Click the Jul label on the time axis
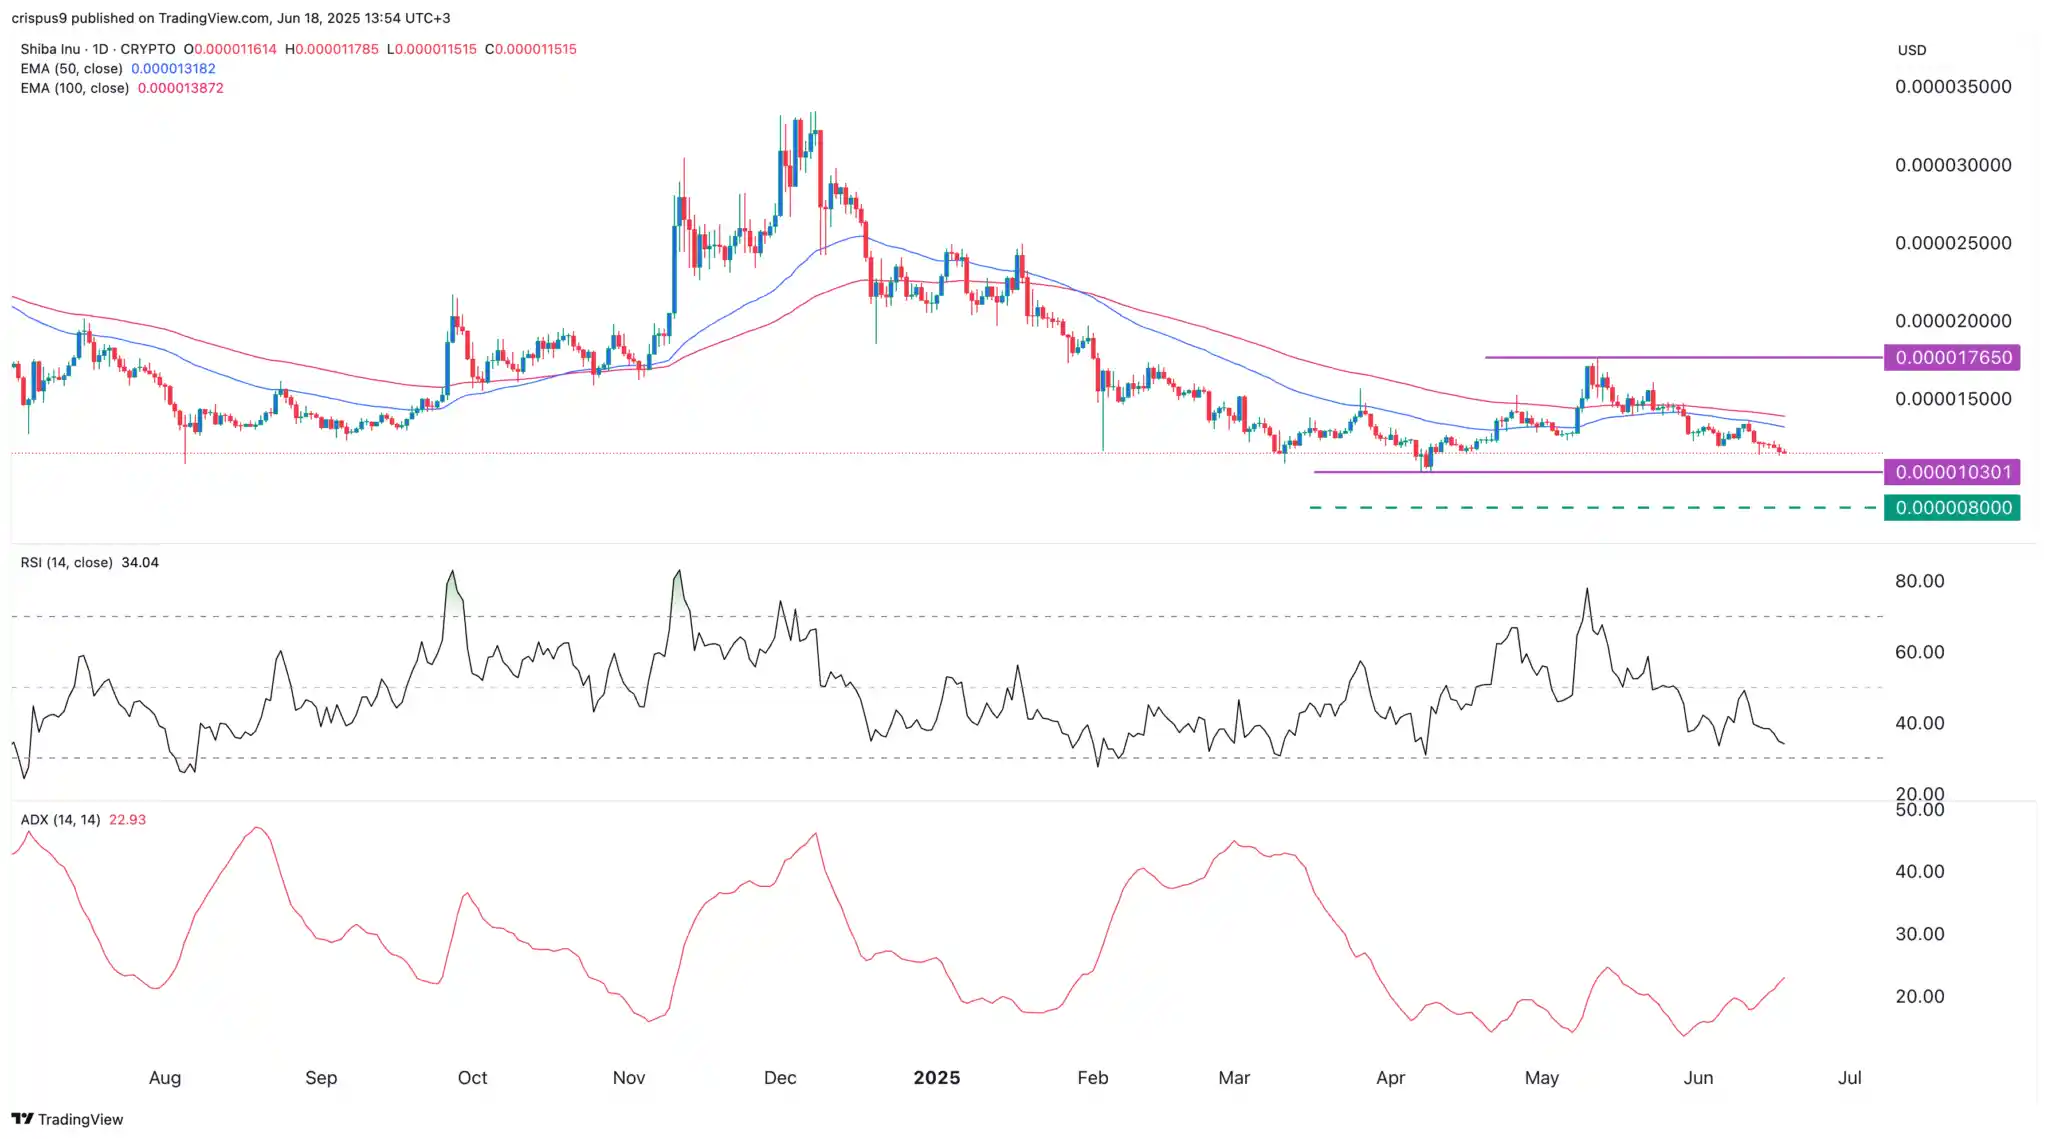Screen dimensions: 2048x1139 pos(1849,1078)
